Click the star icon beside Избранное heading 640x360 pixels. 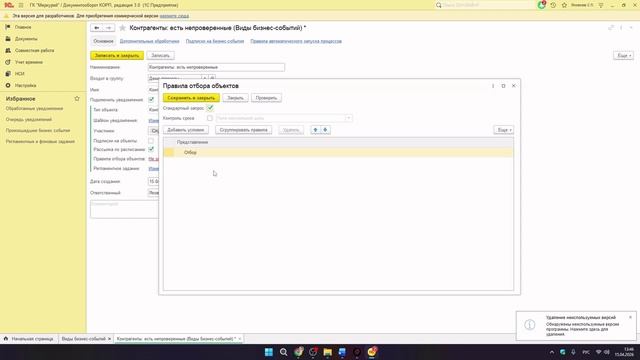click(x=77, y=99)
